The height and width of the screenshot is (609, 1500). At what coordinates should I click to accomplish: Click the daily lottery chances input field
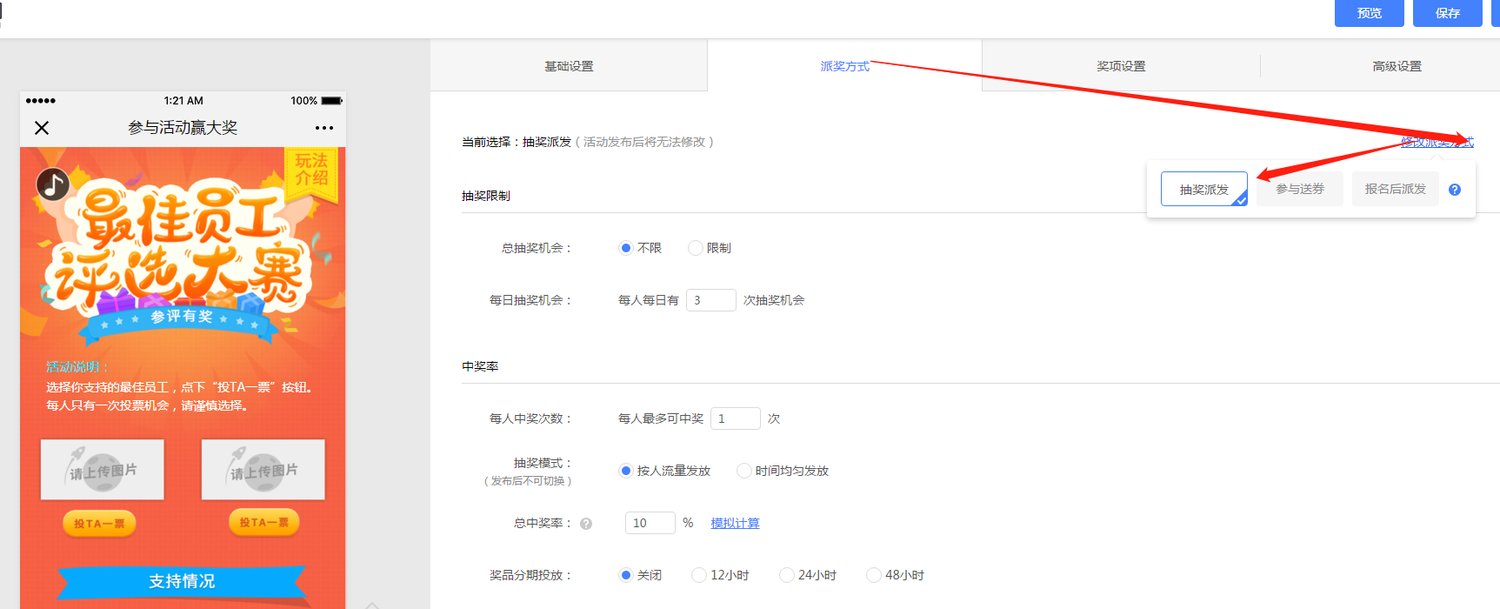click(x=711, y=300)
